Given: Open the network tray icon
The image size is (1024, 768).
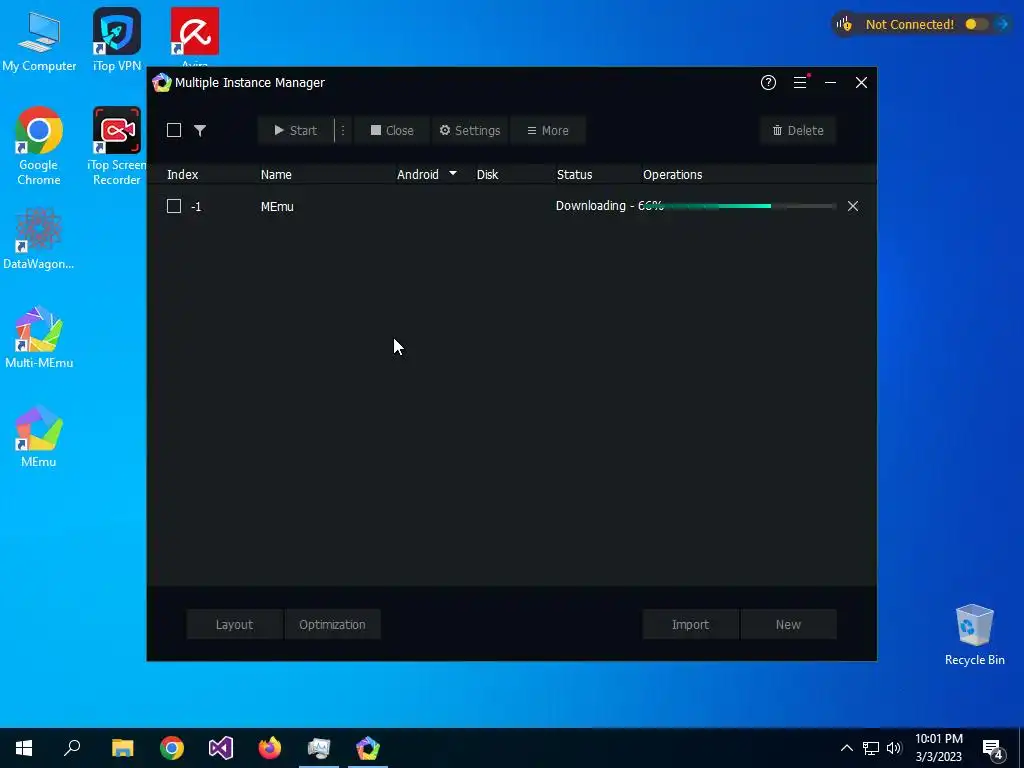Looking at the screenshot, I should point(871,748).
